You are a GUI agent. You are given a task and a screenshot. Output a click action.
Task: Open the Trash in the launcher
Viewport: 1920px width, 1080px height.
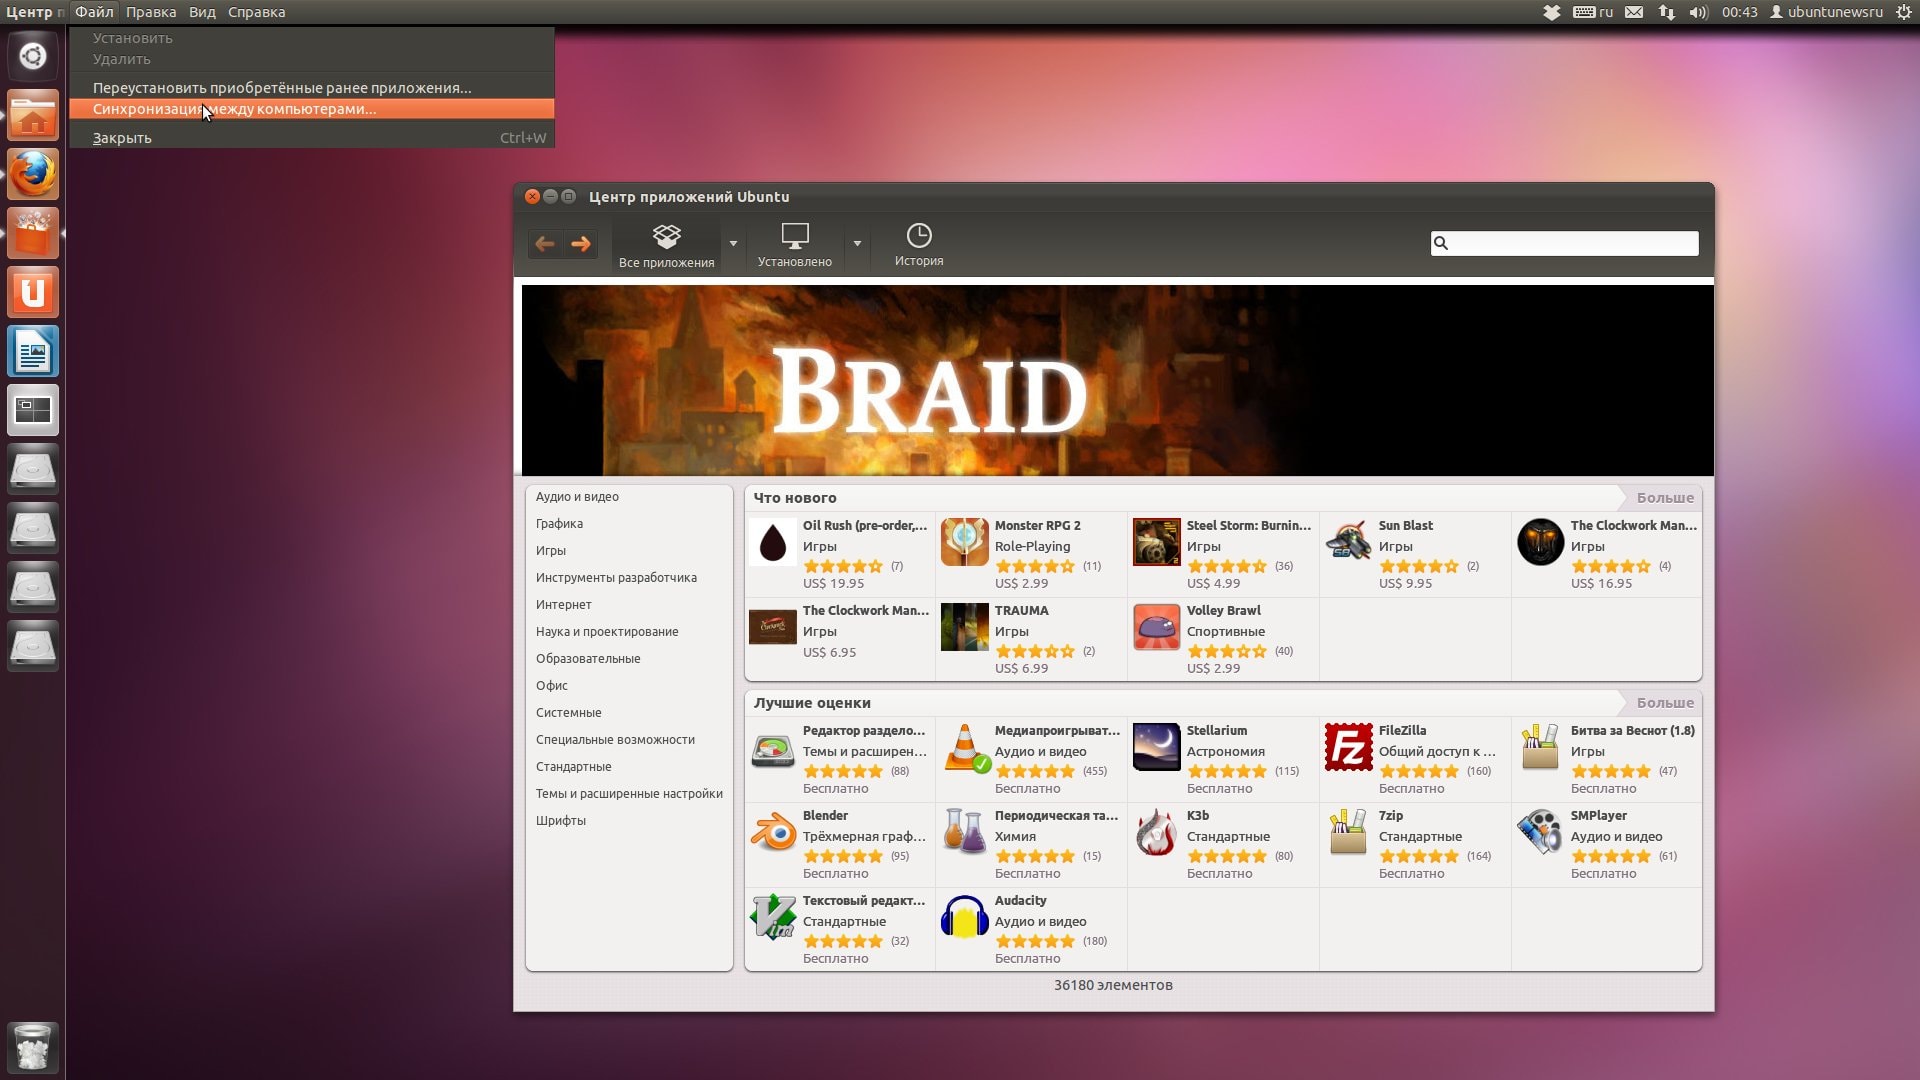[x=33, y=1047]
